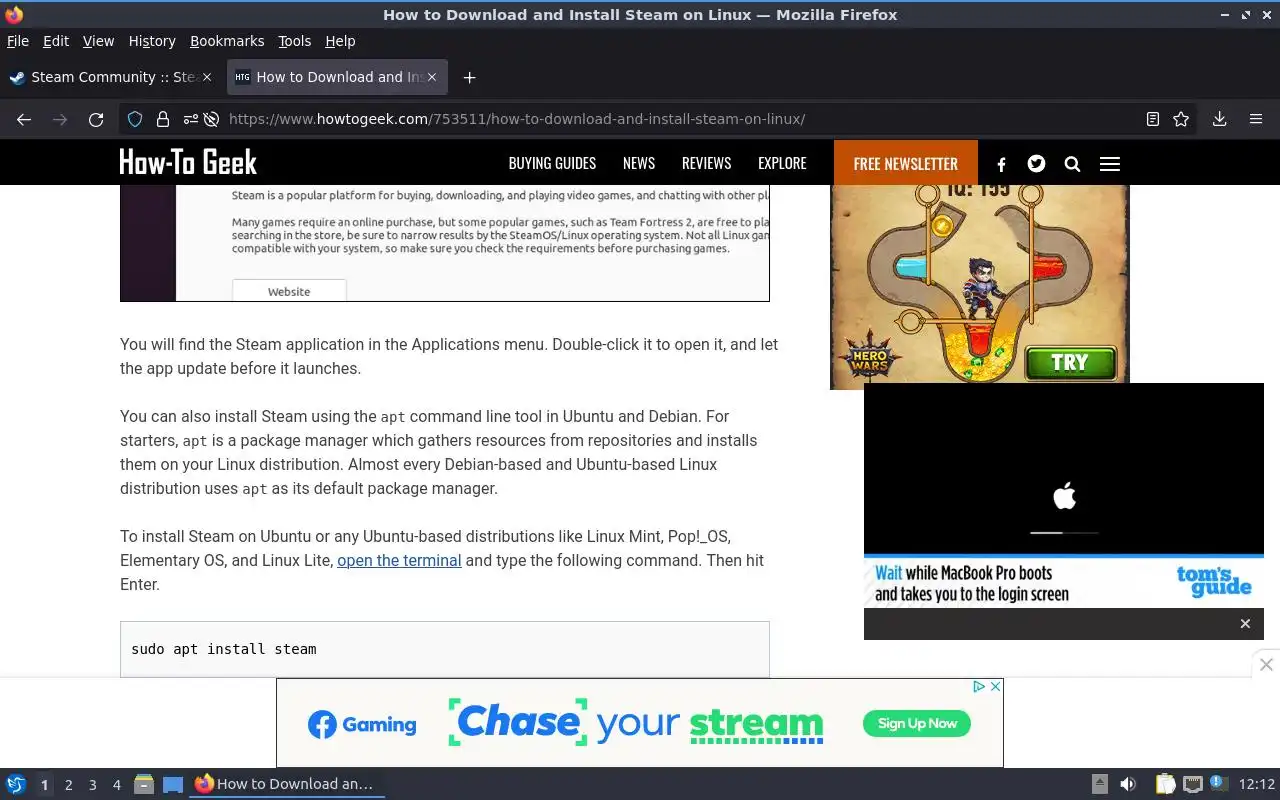
Task: Click the update notifier tray icon
Action: click(1218, 783)
